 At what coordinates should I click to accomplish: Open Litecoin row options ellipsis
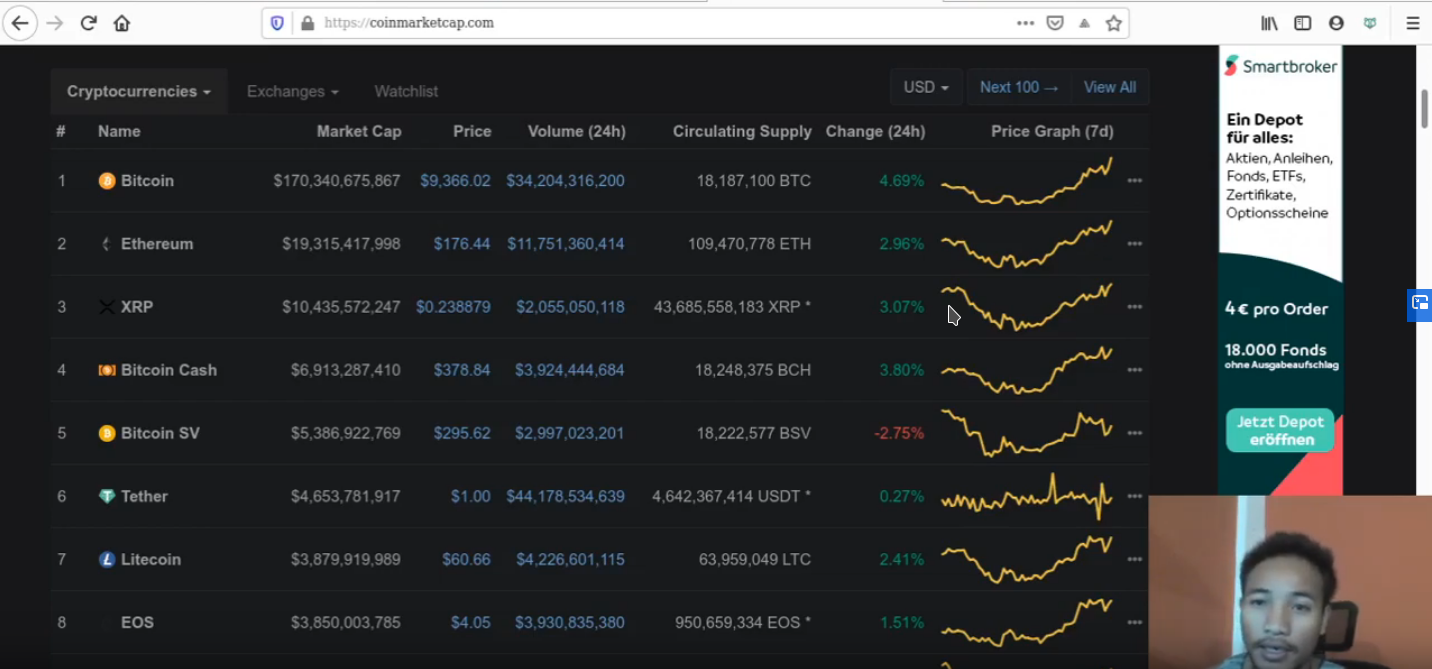1134,559
